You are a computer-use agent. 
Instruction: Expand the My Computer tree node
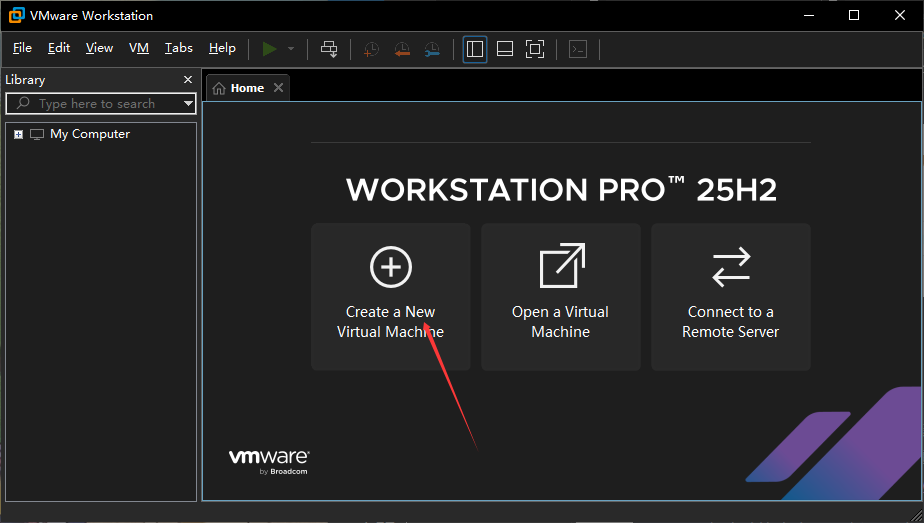[x=19, y=134]
